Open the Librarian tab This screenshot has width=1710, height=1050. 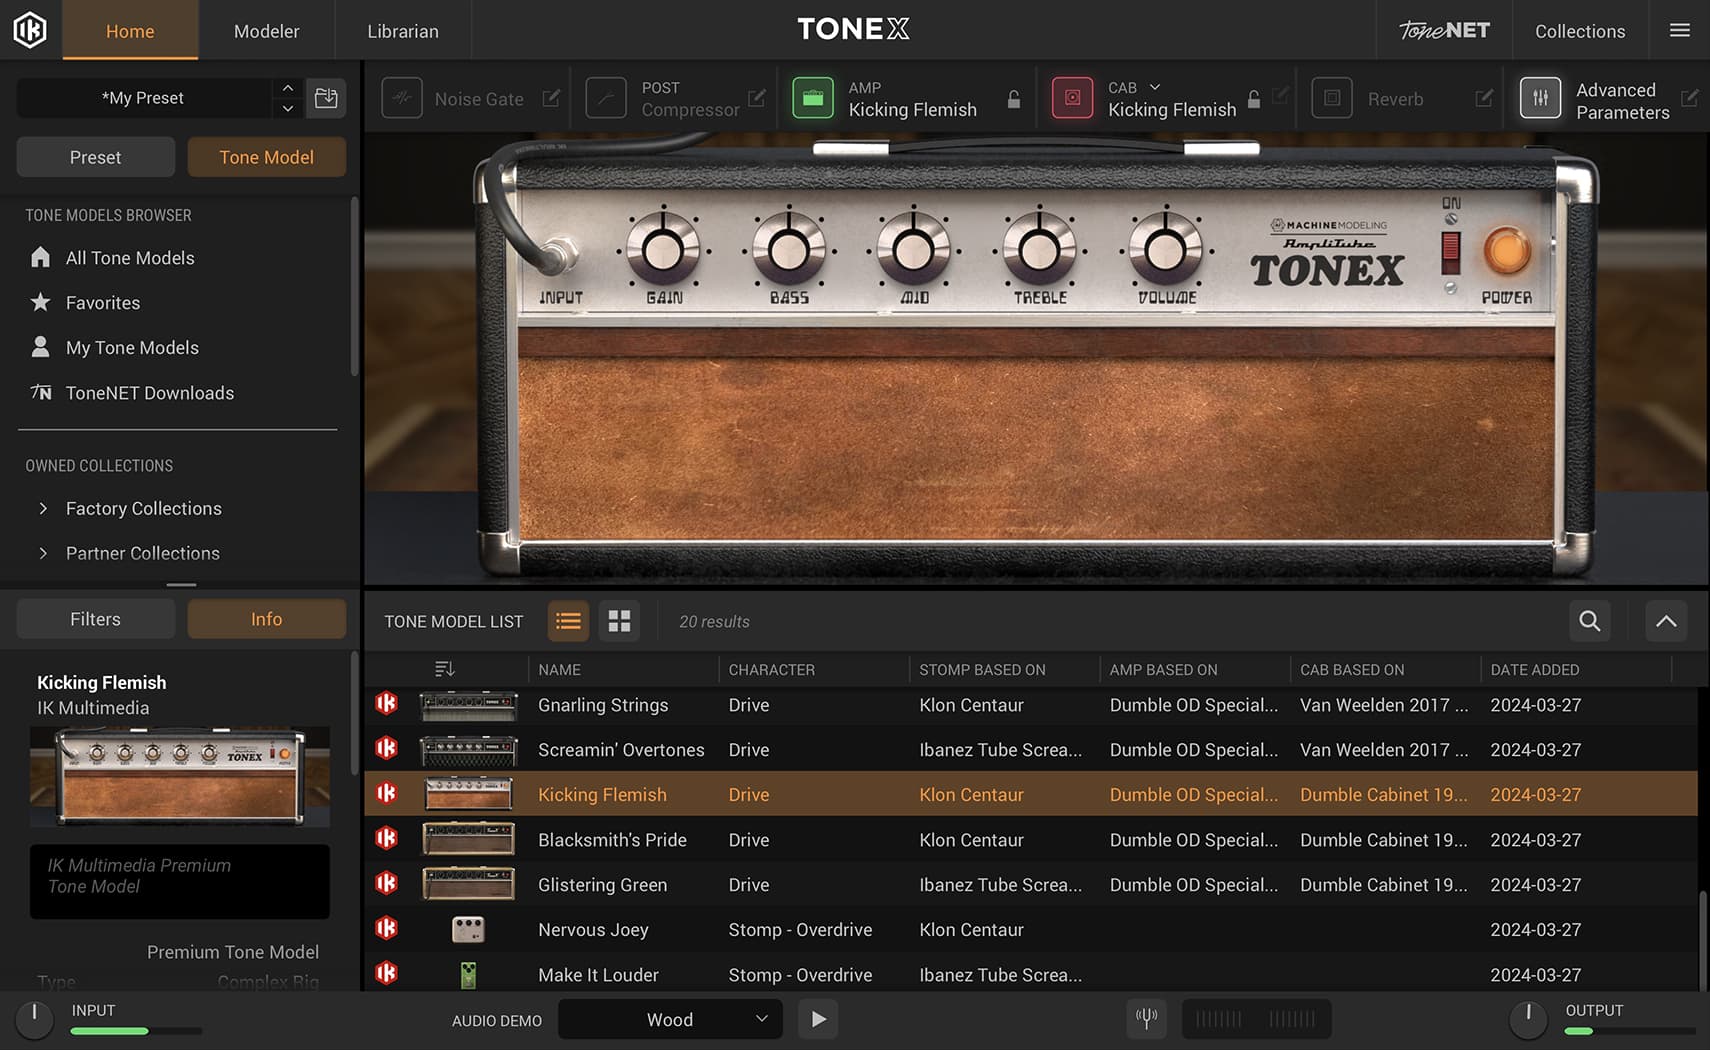[402, 31]
